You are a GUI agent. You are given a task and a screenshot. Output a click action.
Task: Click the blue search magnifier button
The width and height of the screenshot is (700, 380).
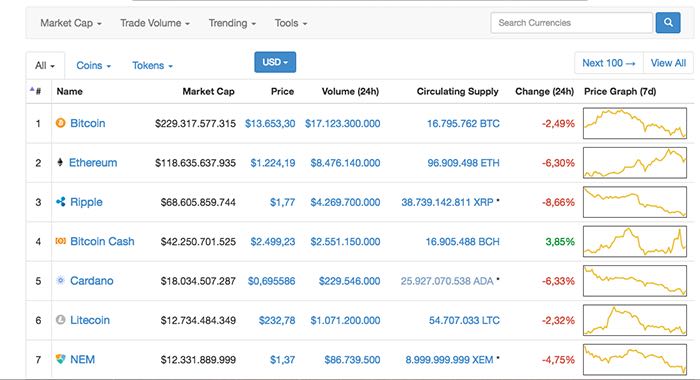tap(668, 22)
